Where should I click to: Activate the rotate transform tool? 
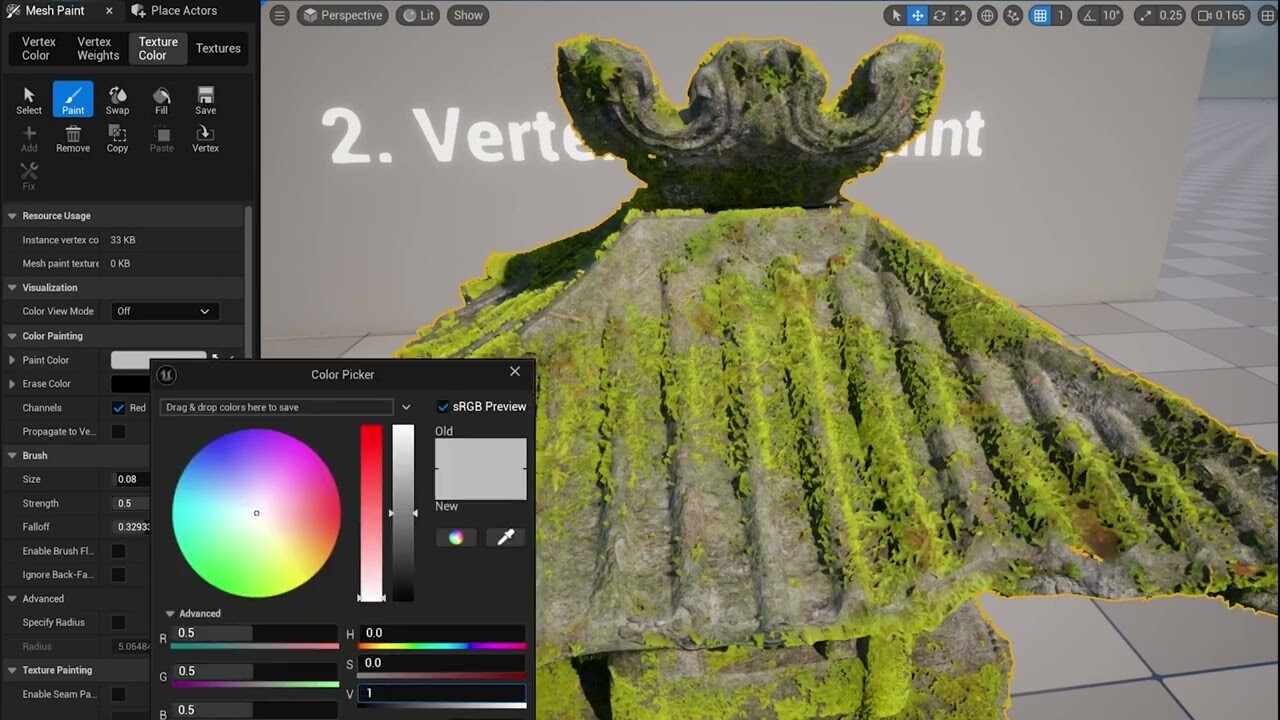click(938, 15)
